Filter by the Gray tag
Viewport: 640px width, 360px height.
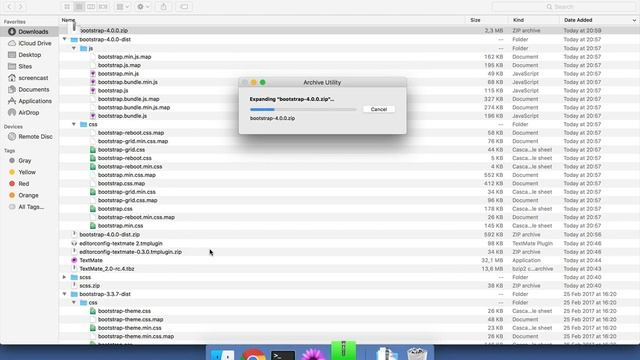(20, 160)
